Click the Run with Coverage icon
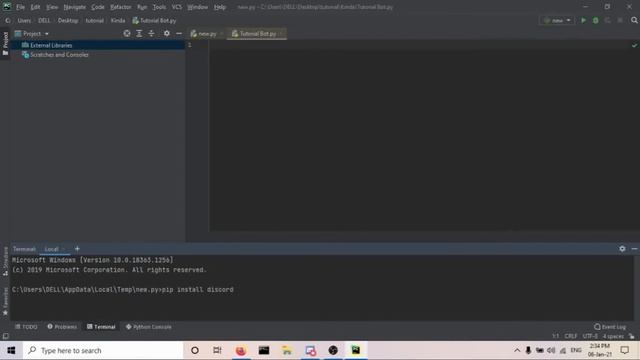 [608, 20]
